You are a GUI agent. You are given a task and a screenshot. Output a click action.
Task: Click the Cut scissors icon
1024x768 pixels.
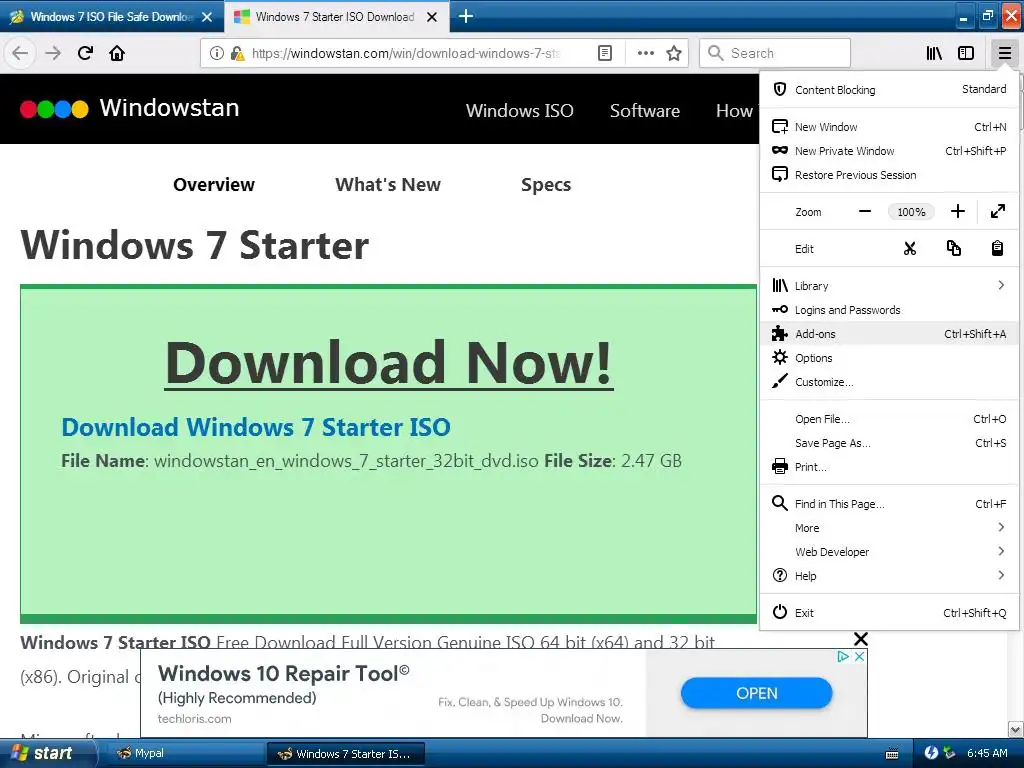click(910, 248)
